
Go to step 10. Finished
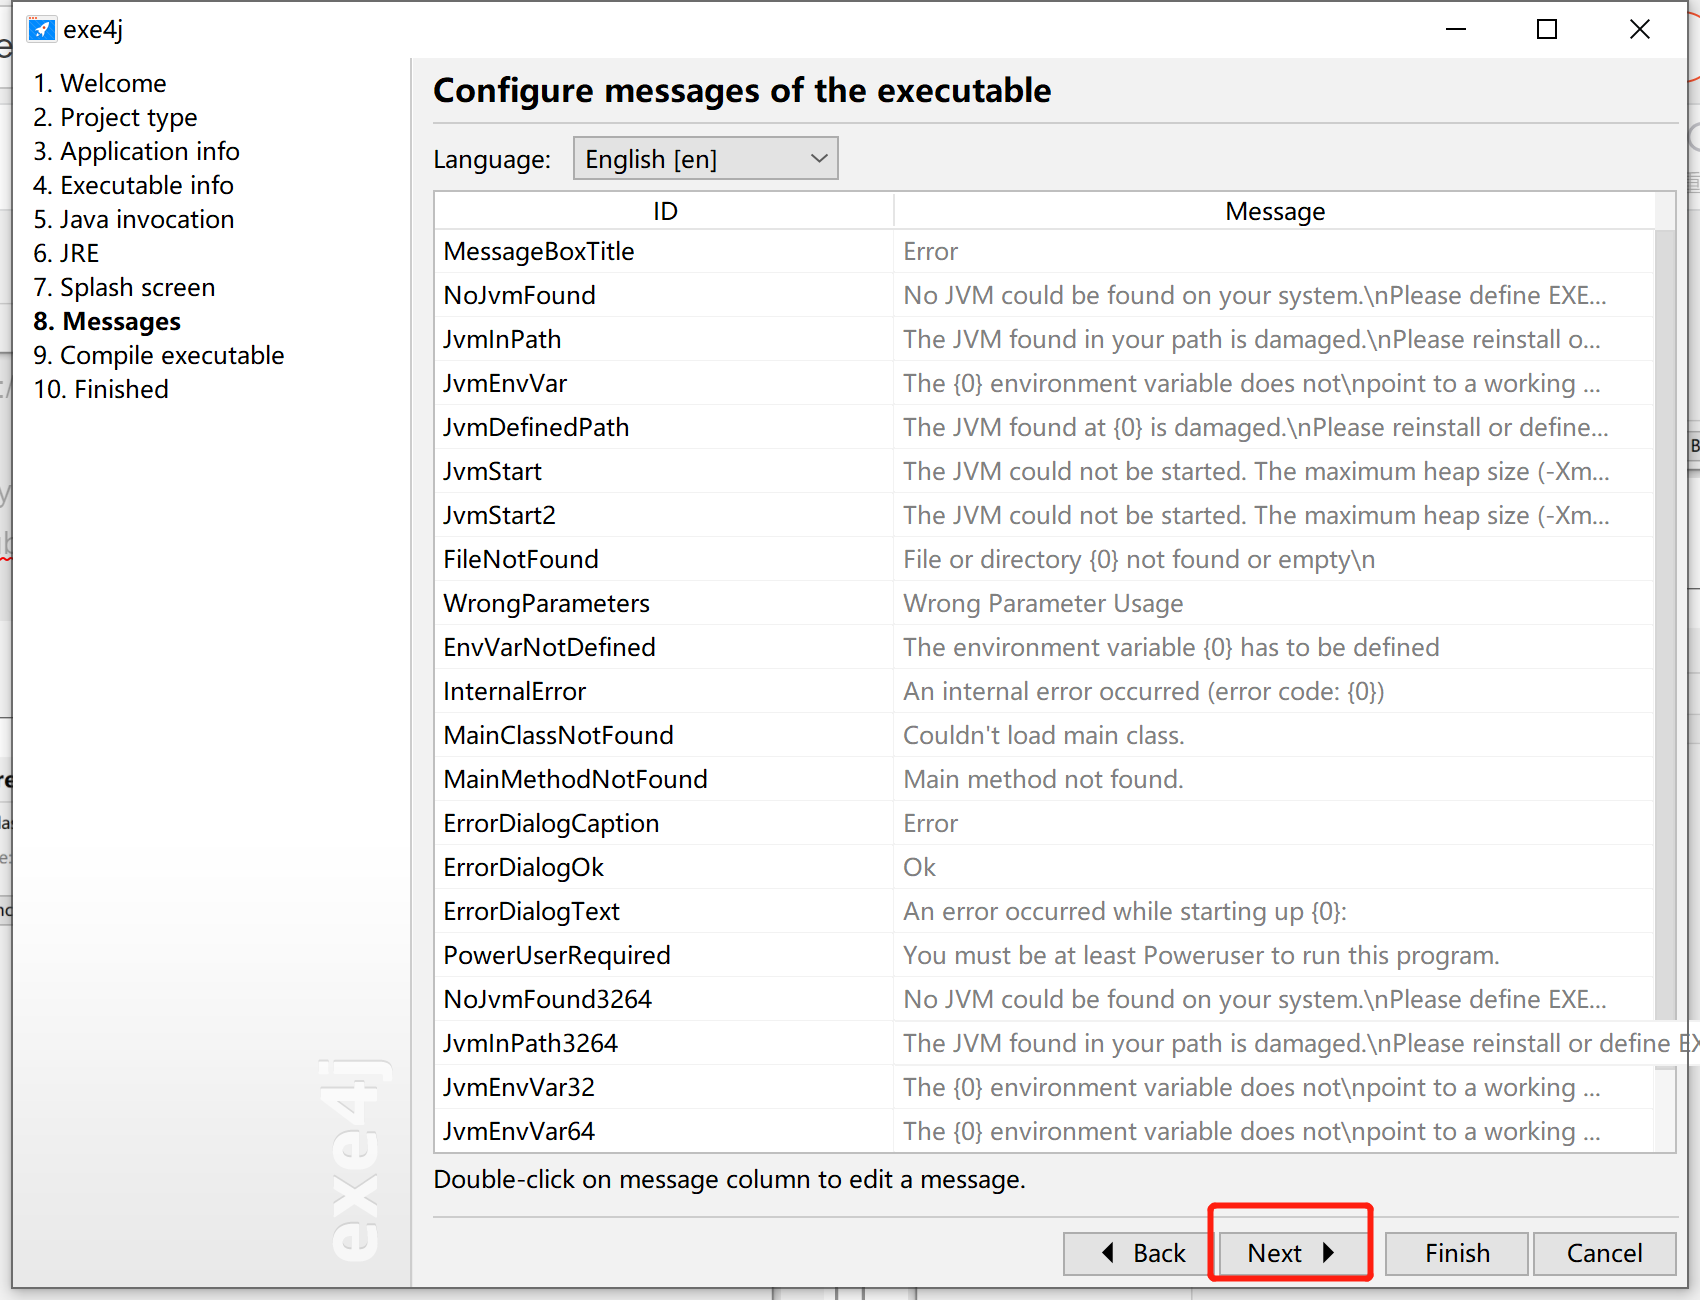(x=100, y=389)
